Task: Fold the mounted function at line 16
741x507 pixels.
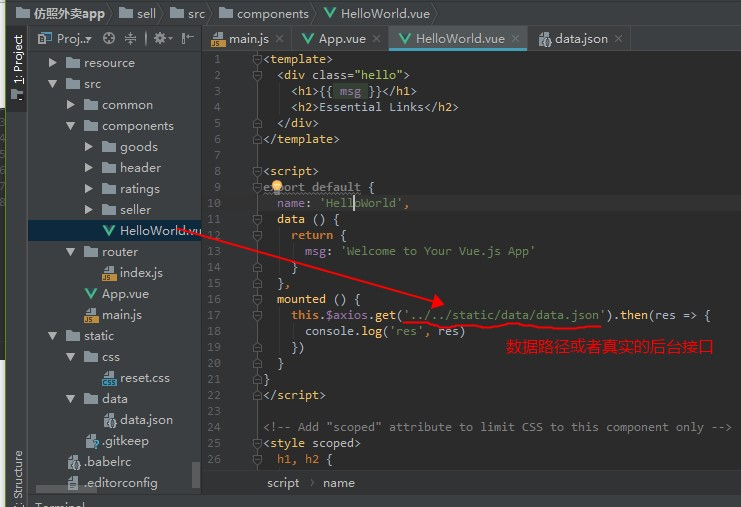Action: [x=257, y=299]
